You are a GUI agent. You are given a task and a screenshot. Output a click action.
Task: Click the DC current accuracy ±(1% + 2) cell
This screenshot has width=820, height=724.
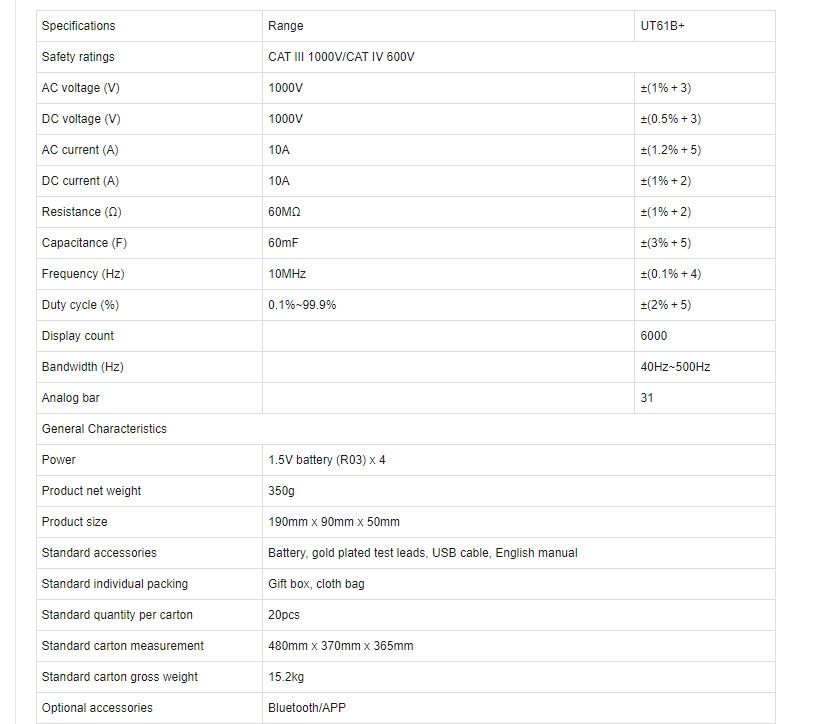click(x=704, y=181)
